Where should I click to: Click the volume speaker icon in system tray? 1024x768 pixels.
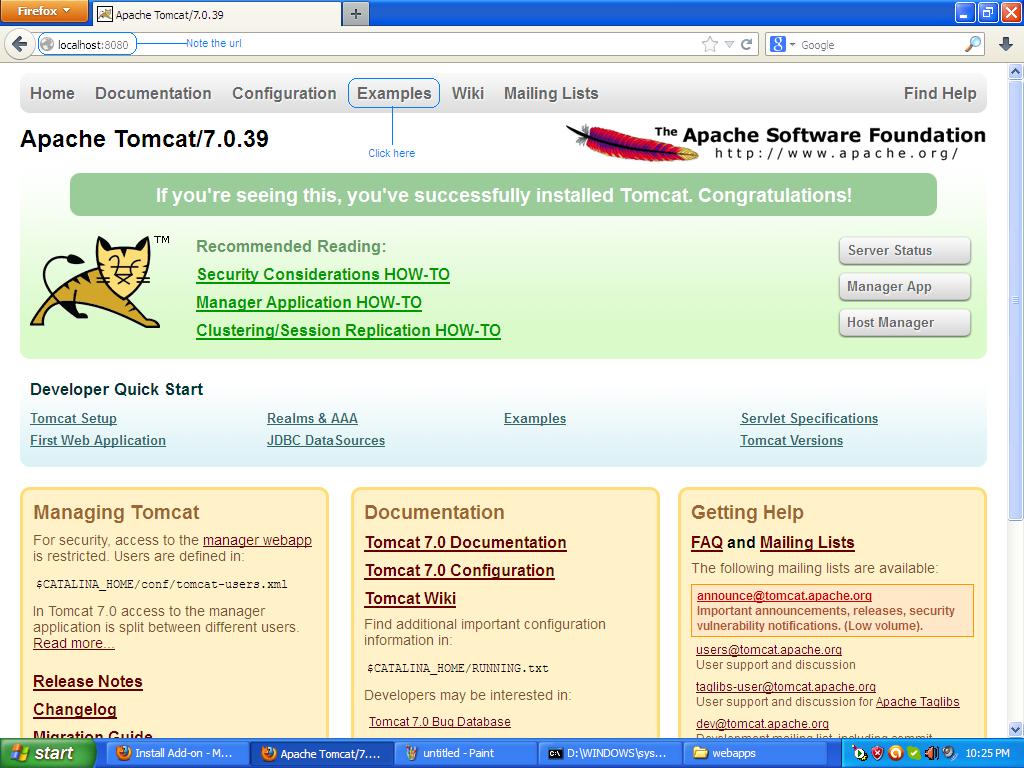932,755
